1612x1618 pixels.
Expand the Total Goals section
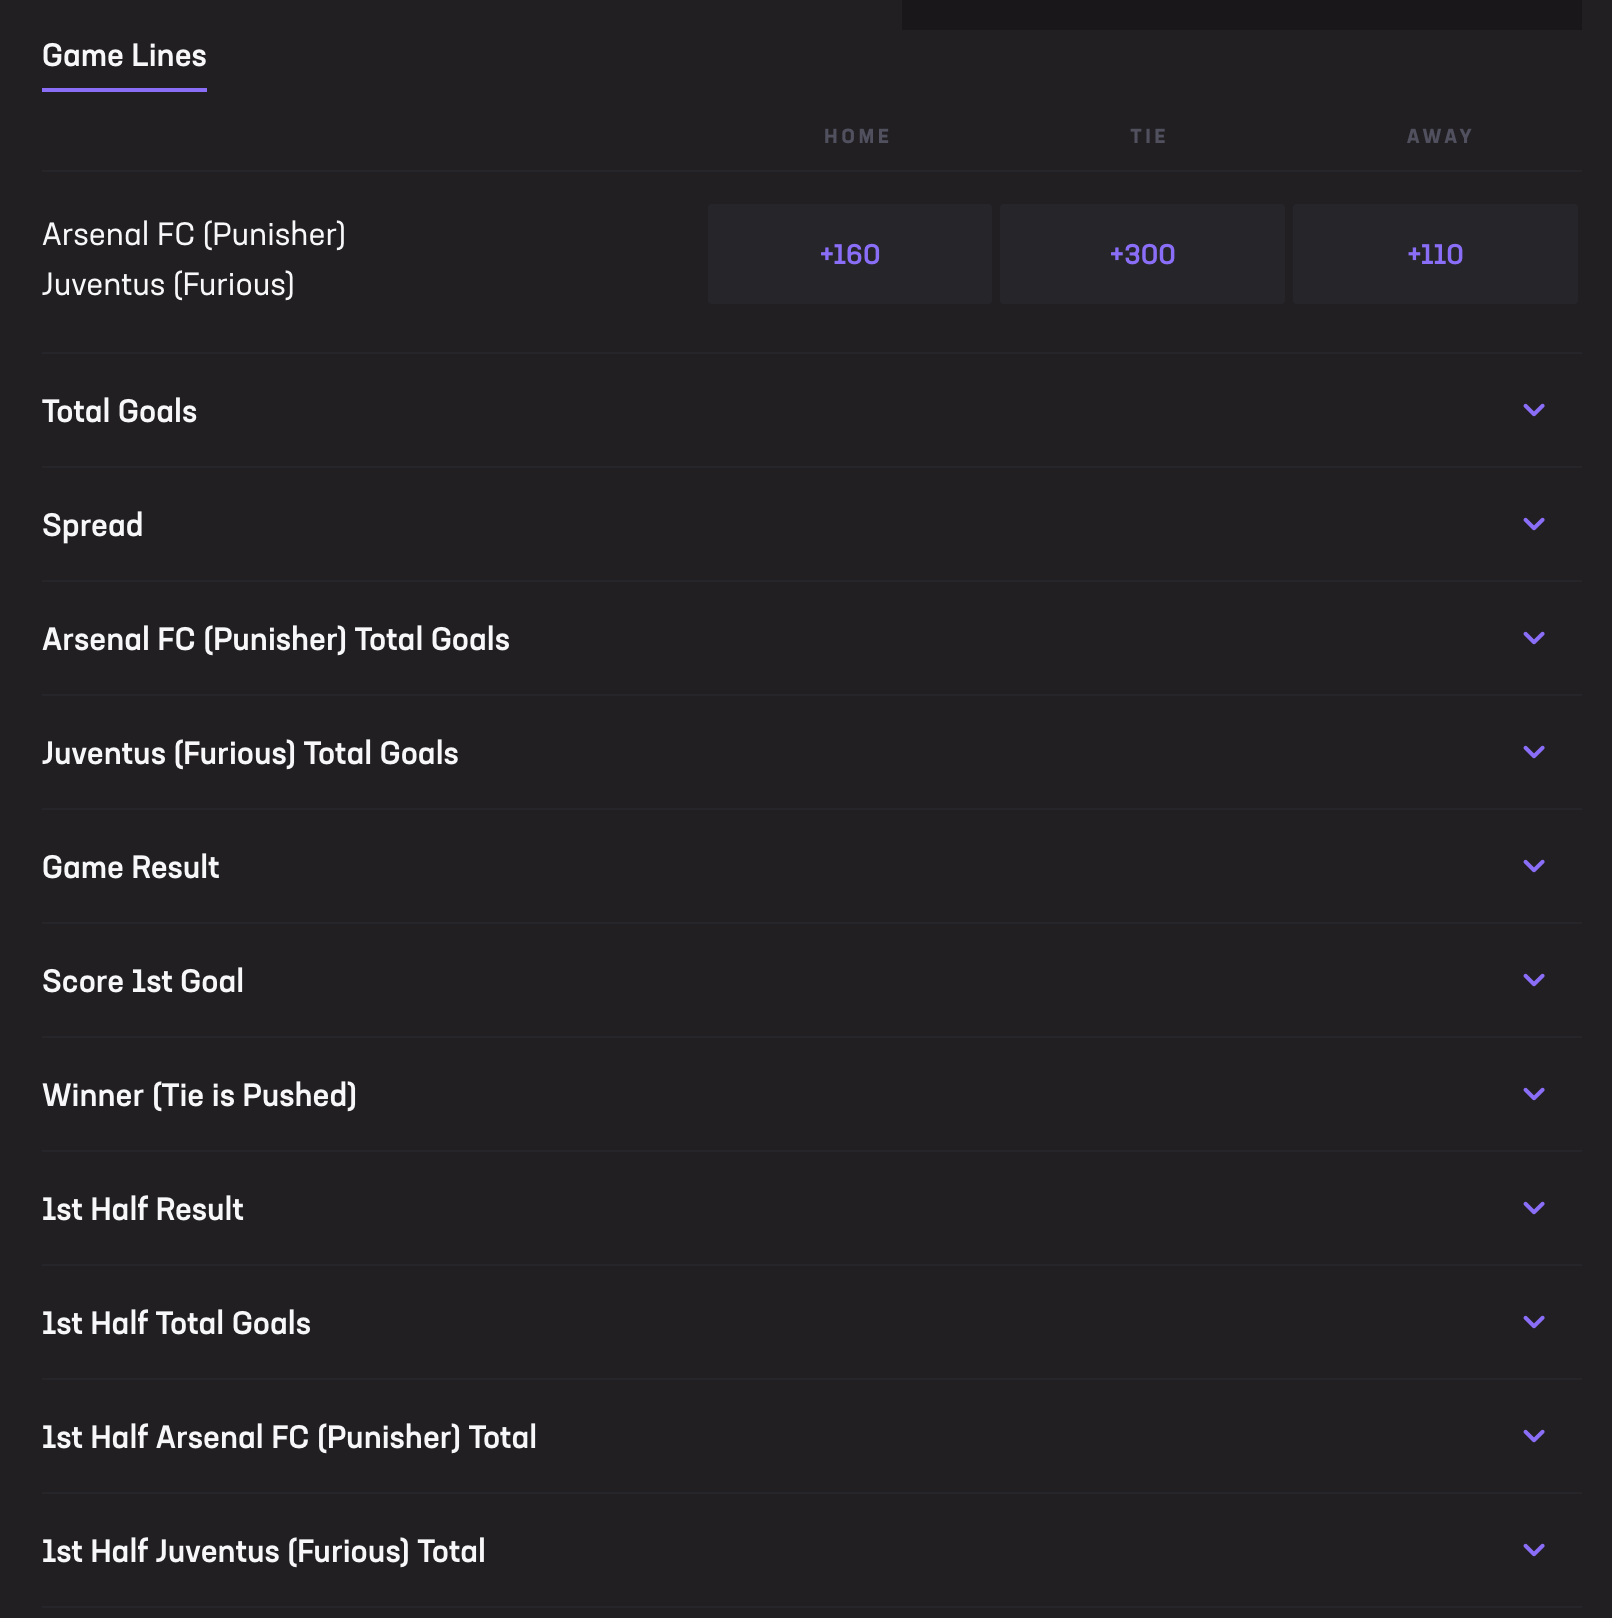coord(1534,410)
